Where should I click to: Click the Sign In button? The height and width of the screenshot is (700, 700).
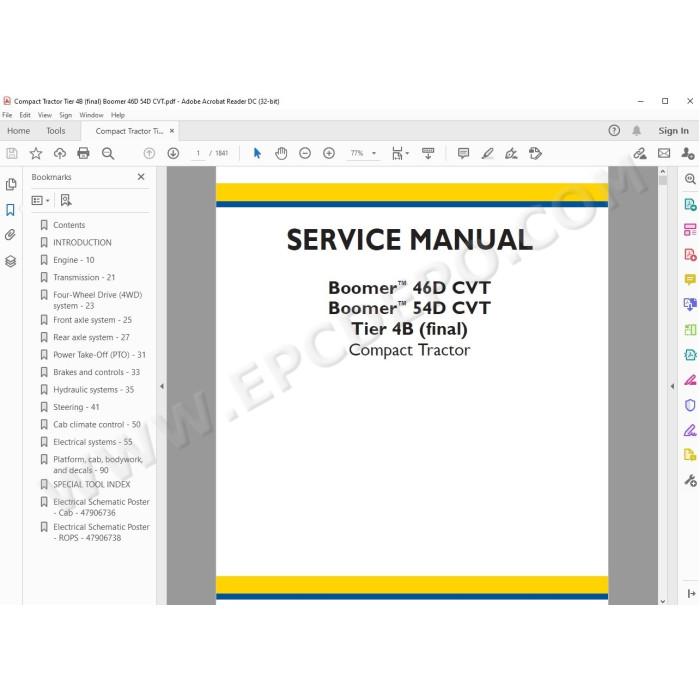point(673,131)
